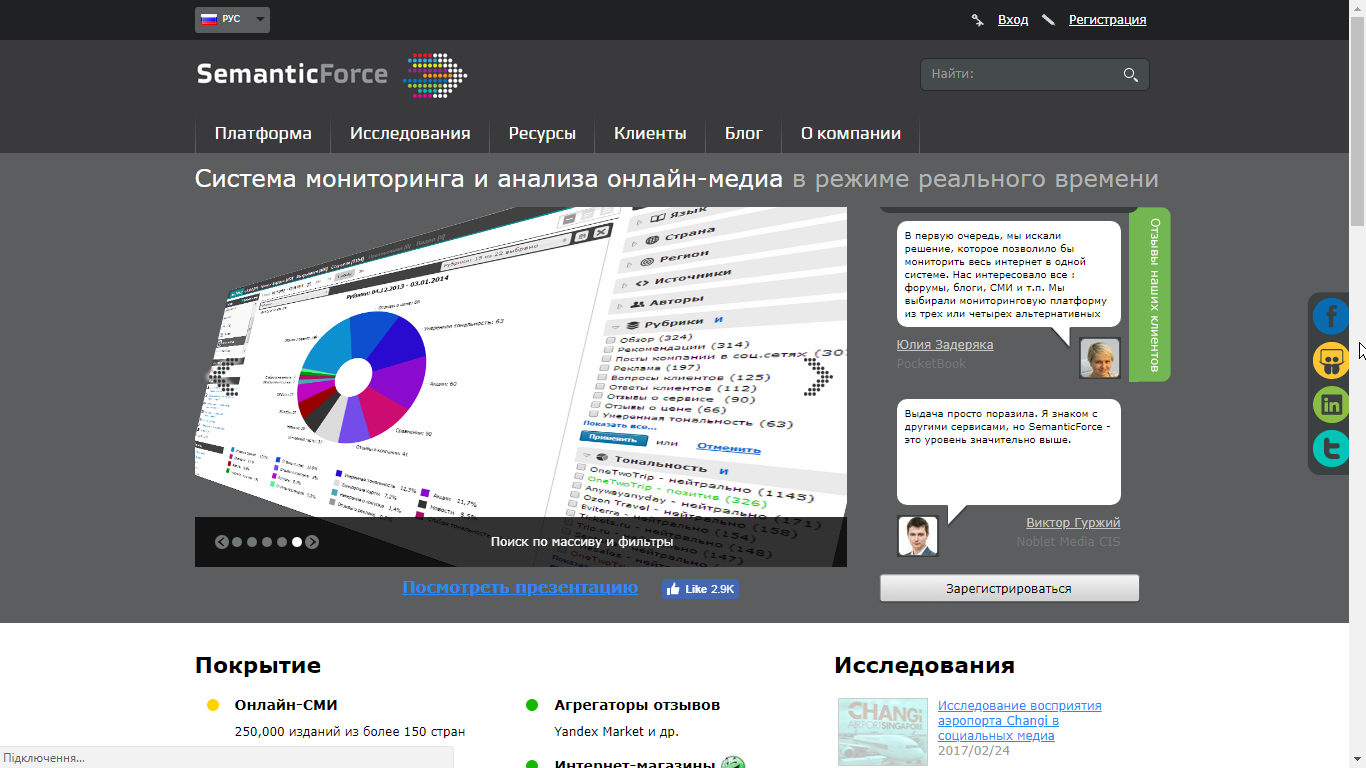Viewport: 1366px width, 768px height.
Task: Open the SlideShare social sidebar icon
Action: pyautogui.click(x=1331, y=360)
